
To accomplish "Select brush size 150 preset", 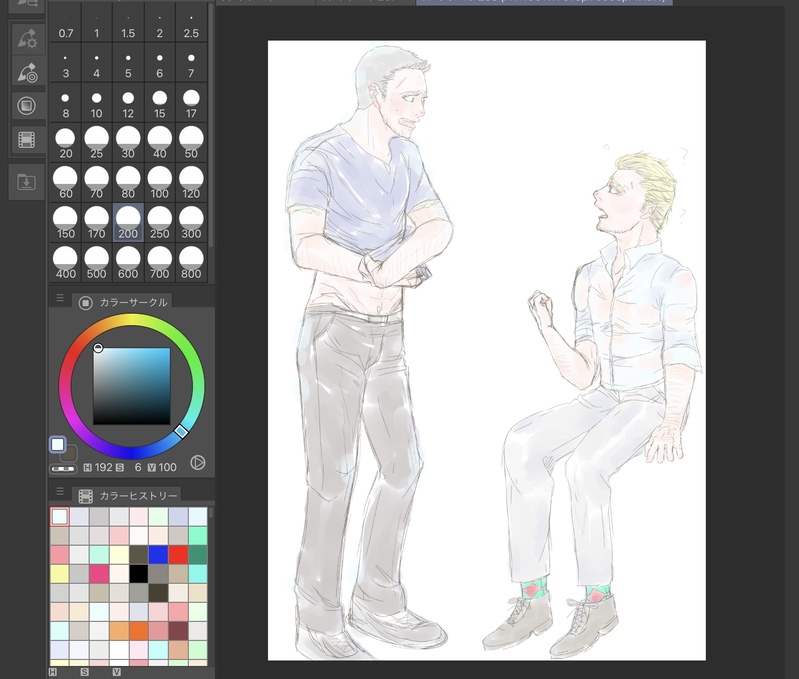I will 65,223.
